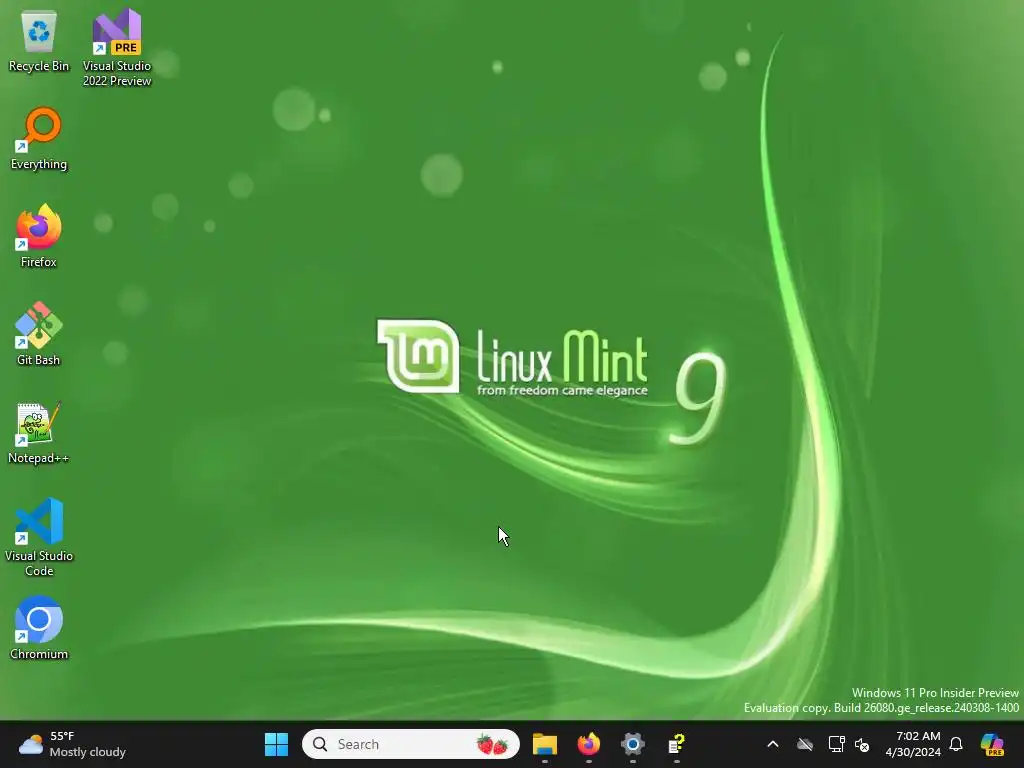1024x768 pixels.
Task: Click into the taskbar Search box
Action: click(411, 744)
